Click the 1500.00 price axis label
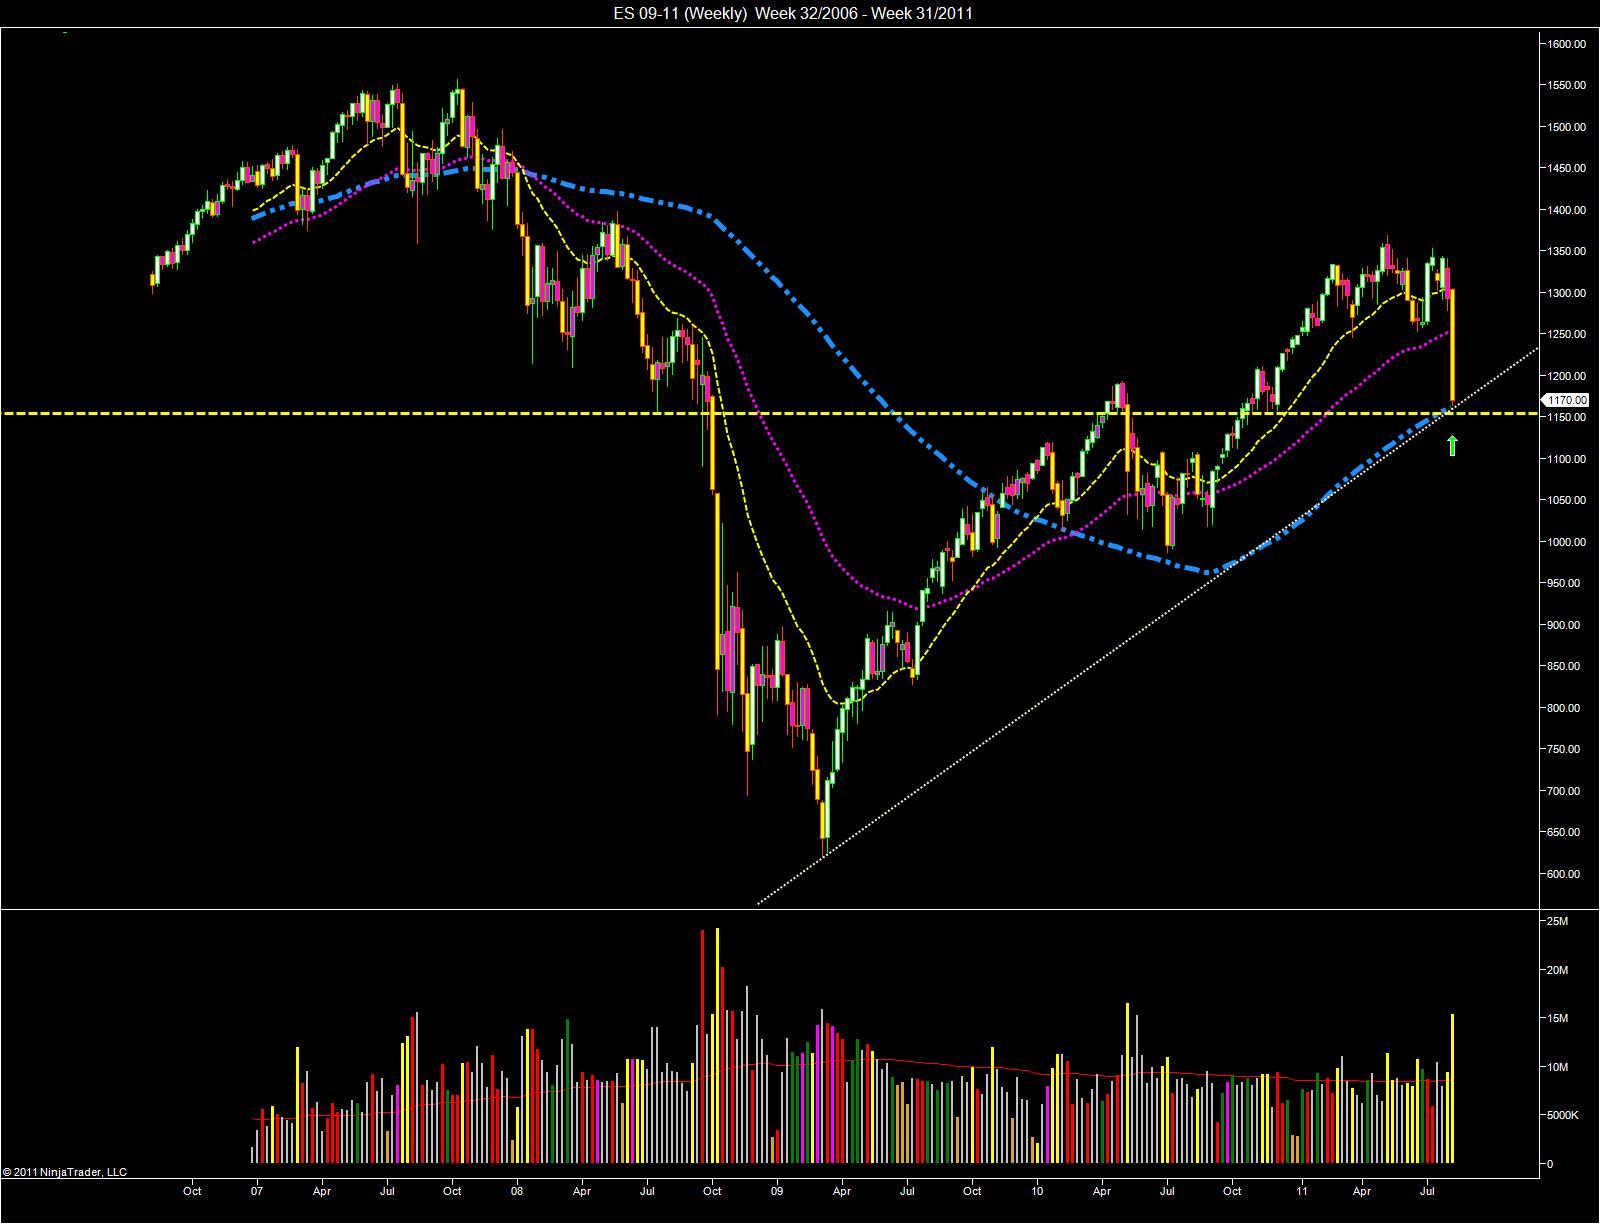Screen dimensions: 1600x1224 coord(1567,127)
